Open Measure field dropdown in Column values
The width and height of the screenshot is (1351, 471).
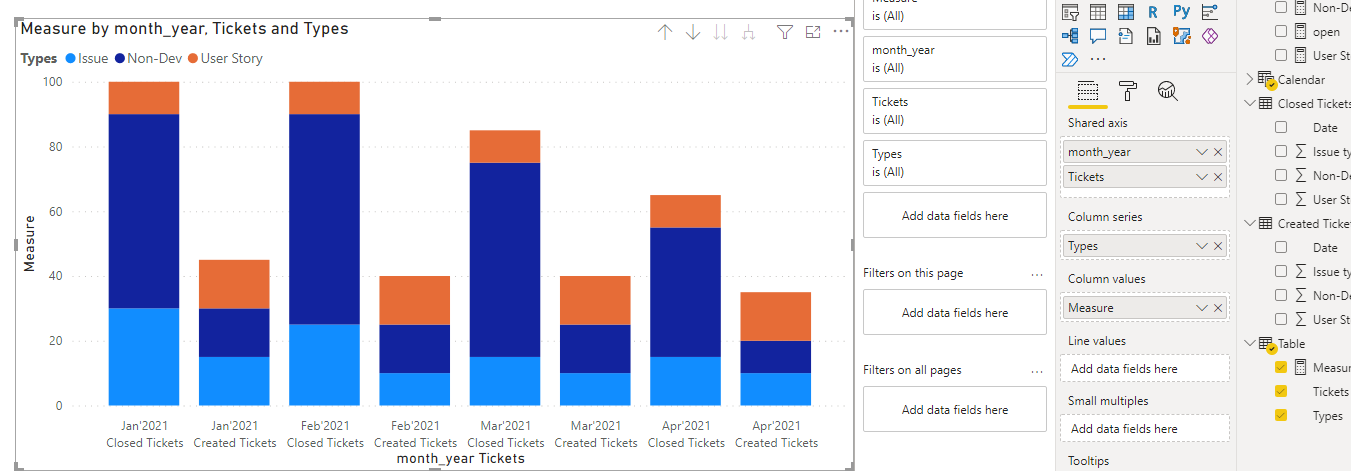click(x=1202, y=308)
